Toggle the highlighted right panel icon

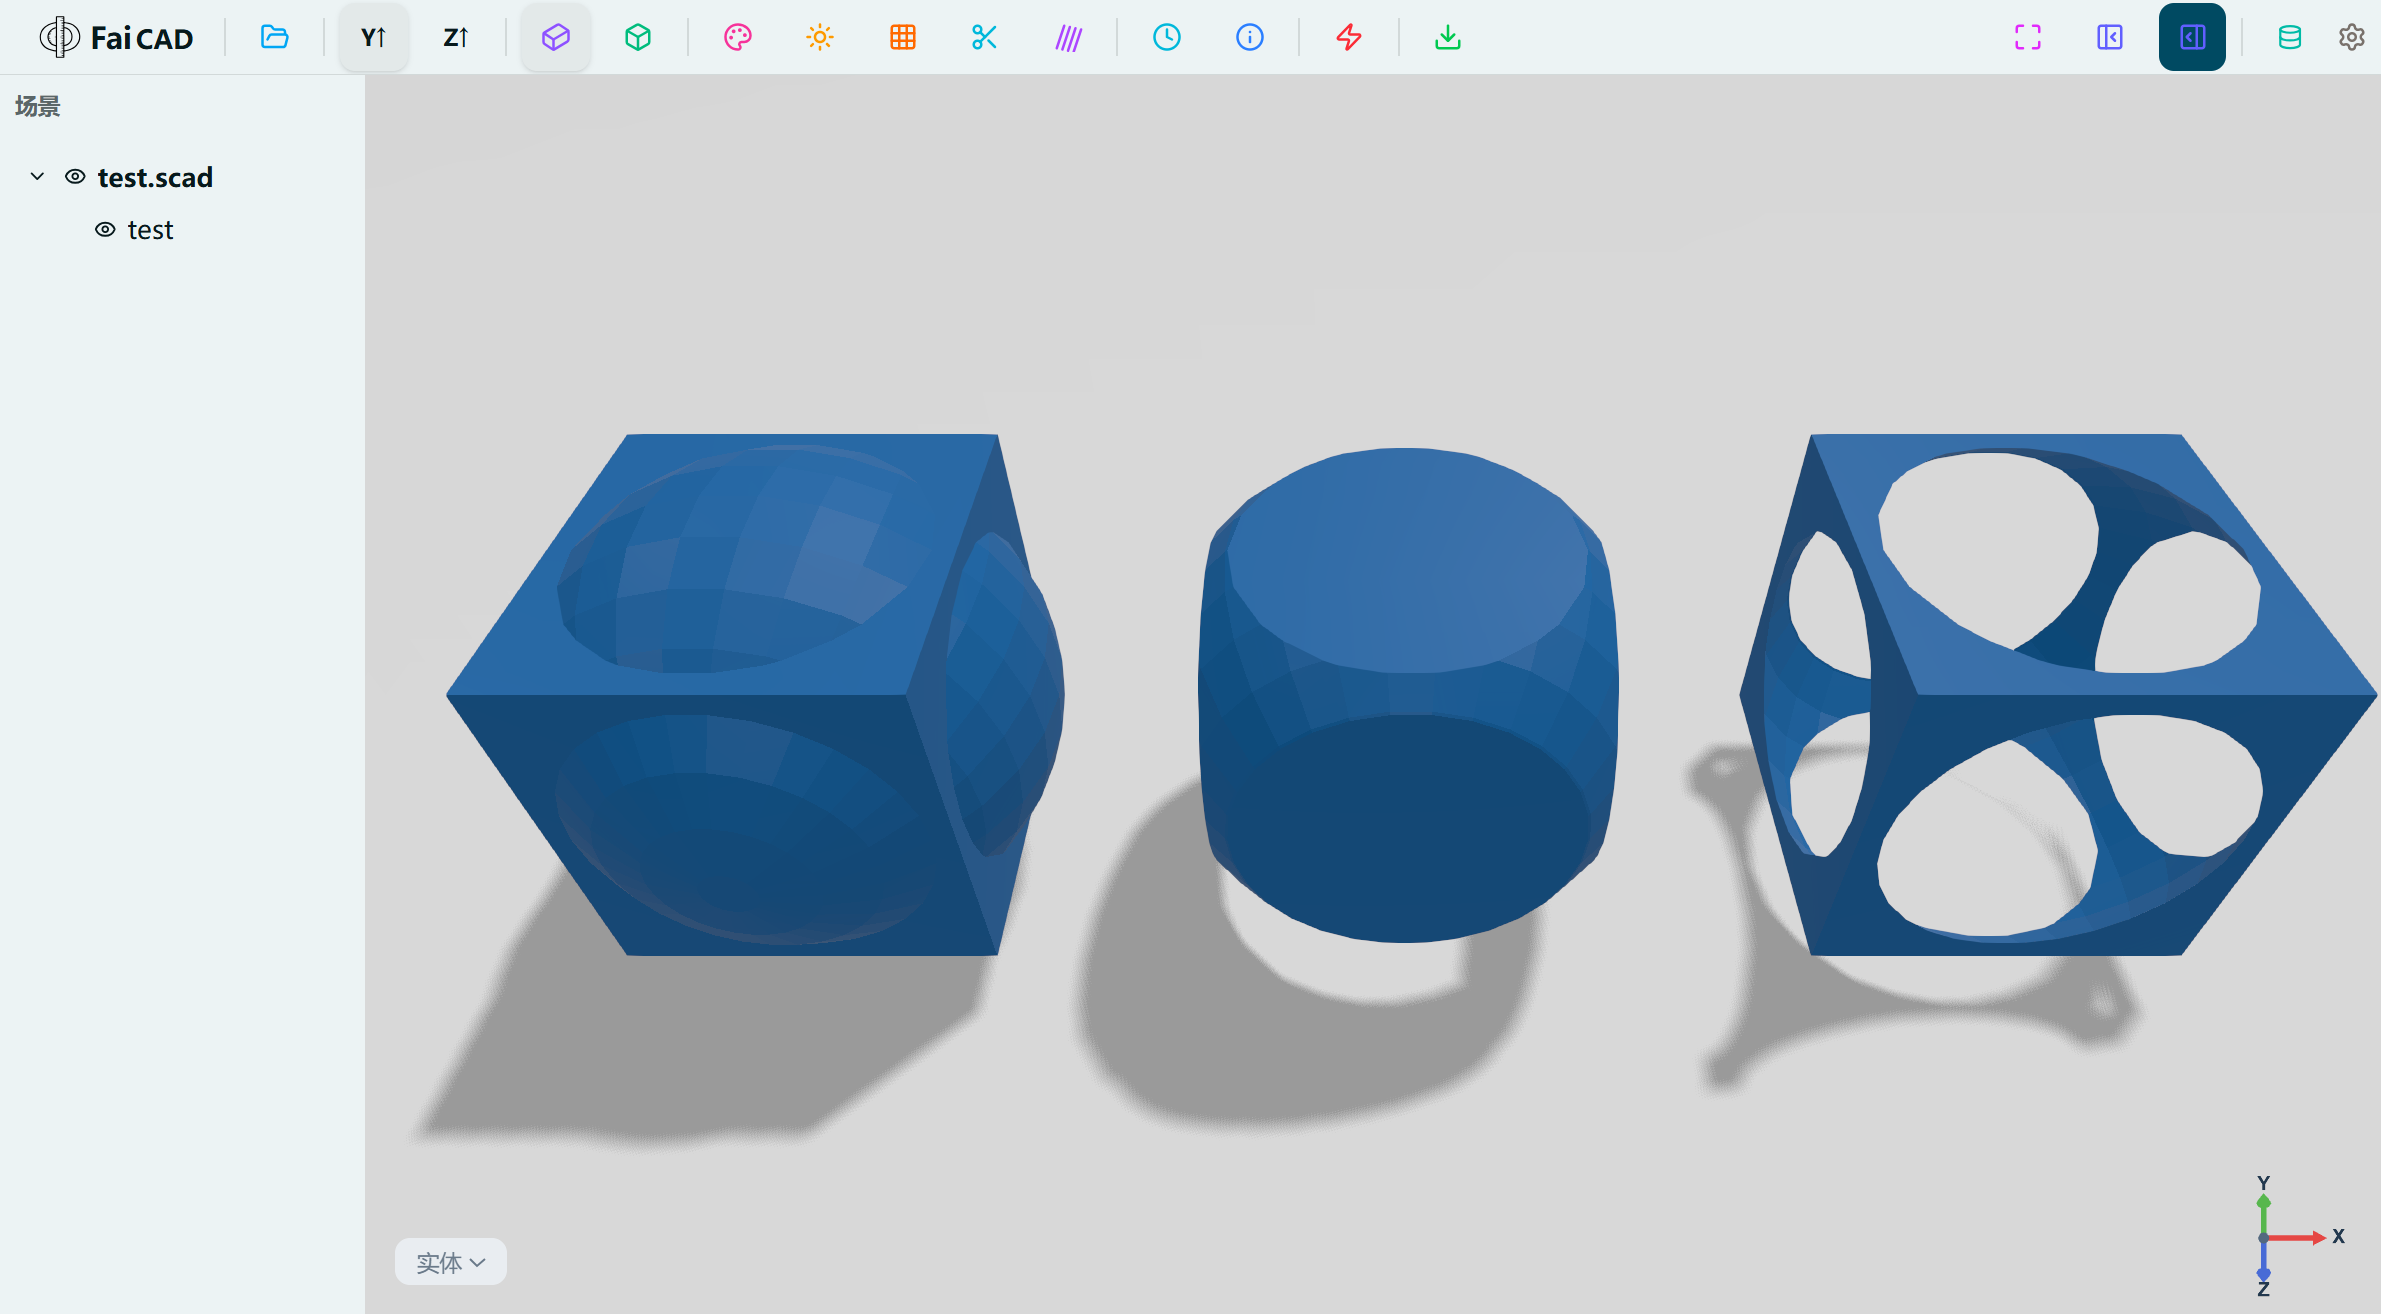coord(2192,37)
